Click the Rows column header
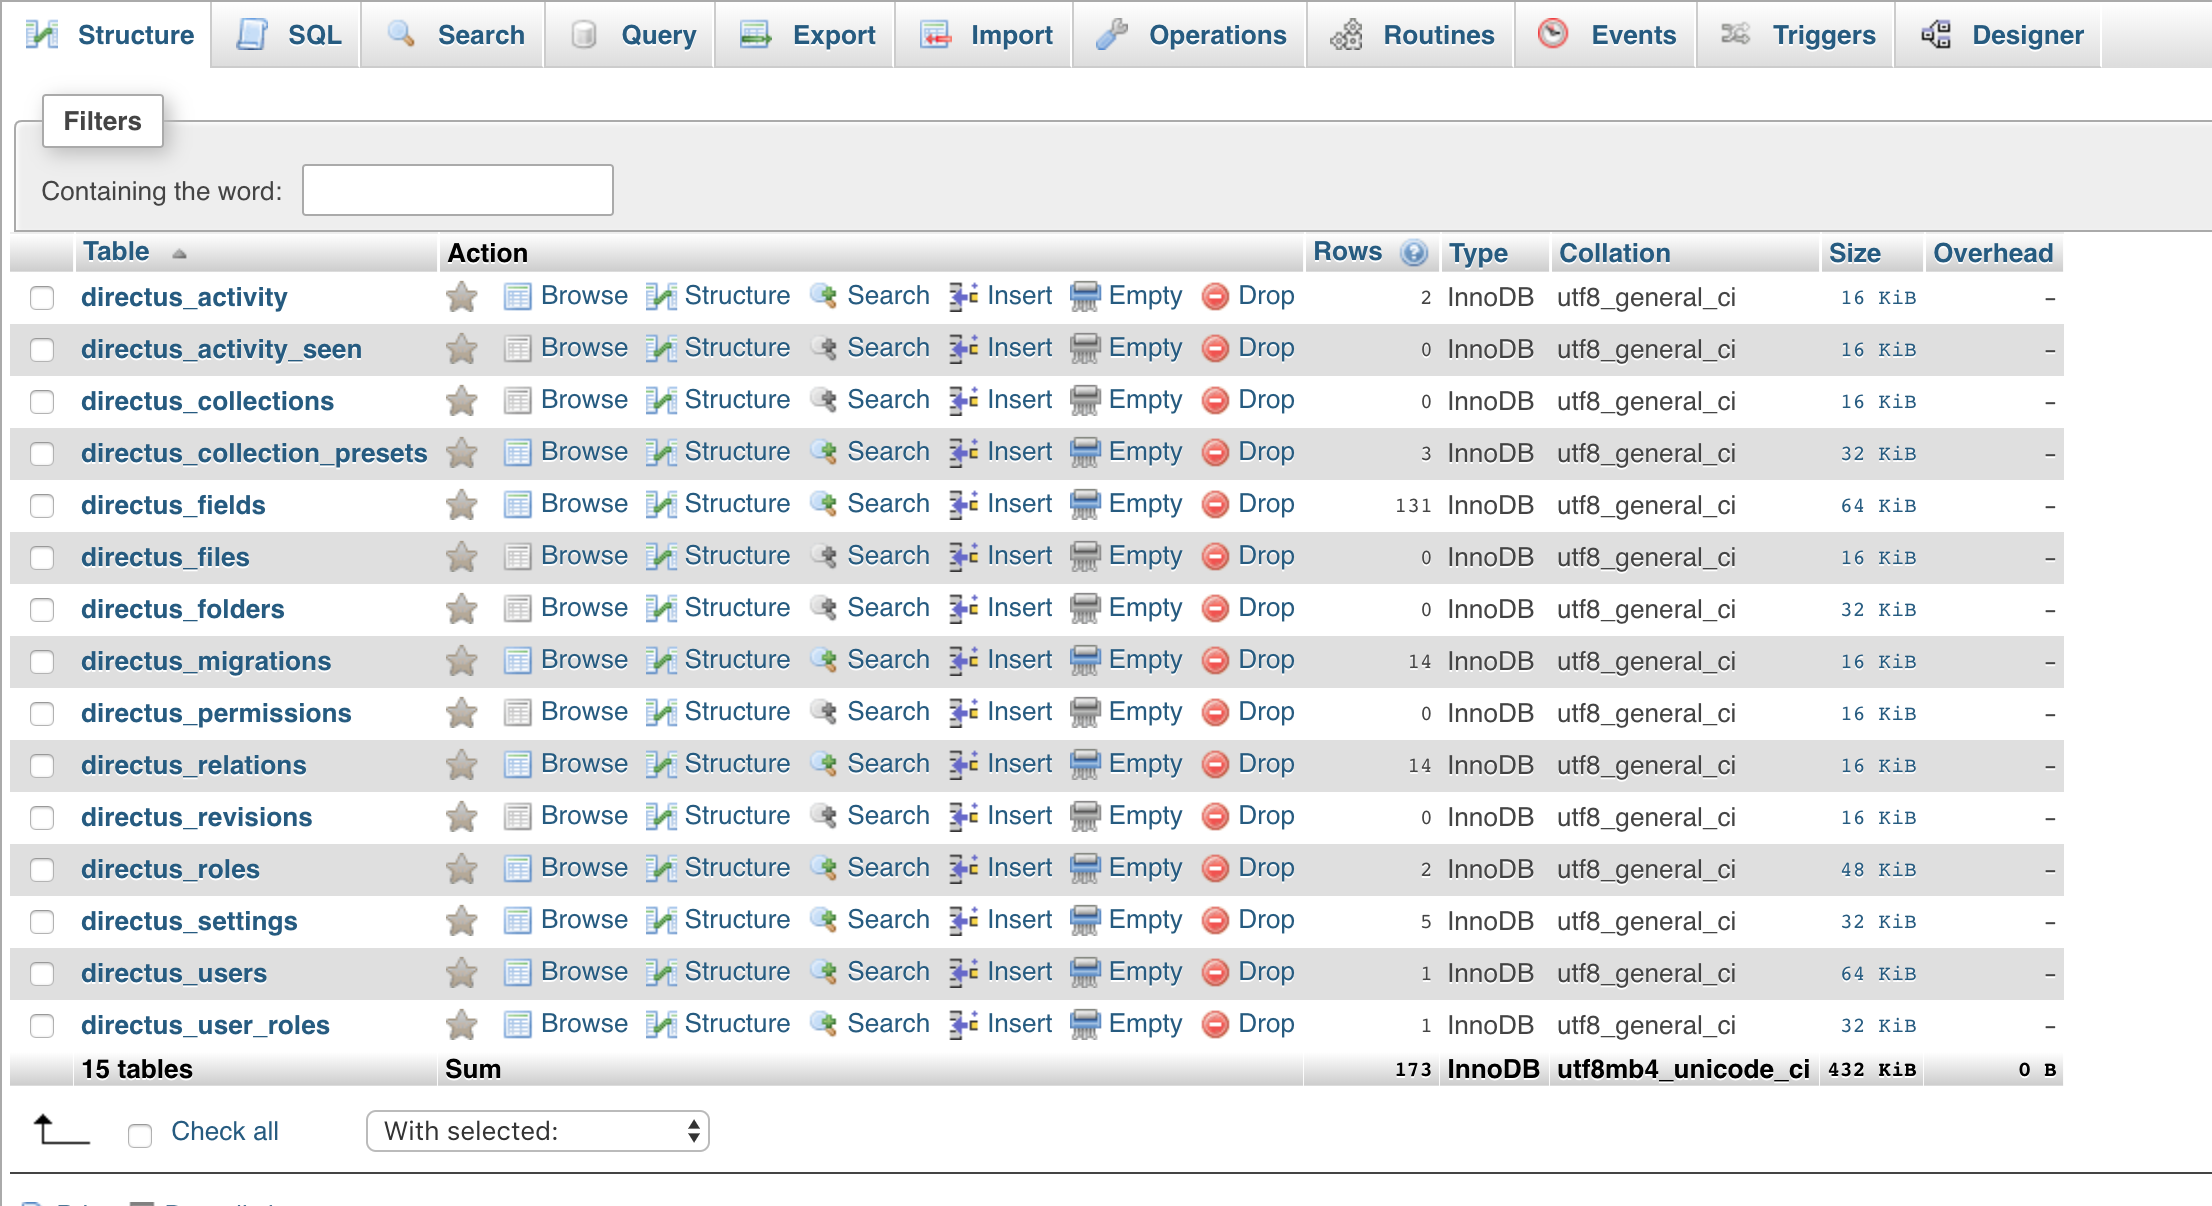Screen dimensions: 2212x1206 tap(1347, 252)
